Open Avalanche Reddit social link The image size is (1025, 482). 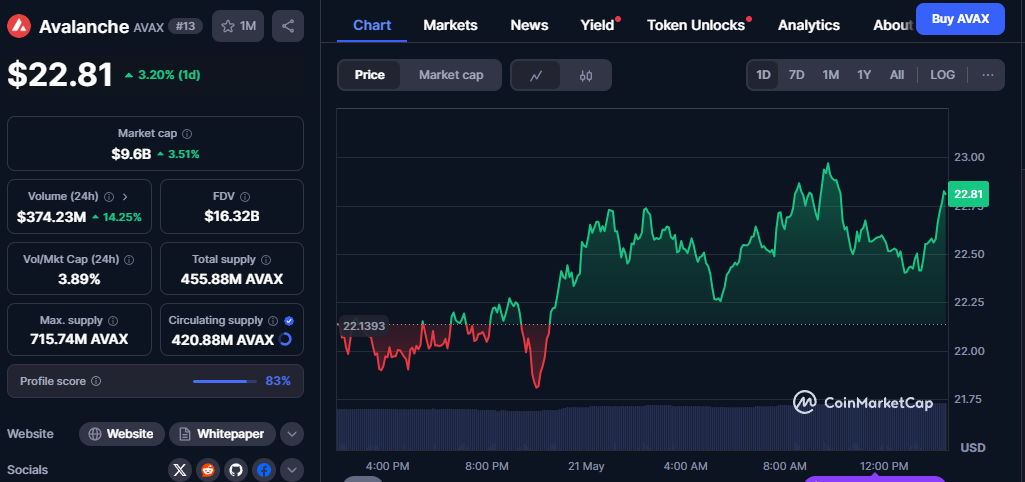click(x=208, y=470)
